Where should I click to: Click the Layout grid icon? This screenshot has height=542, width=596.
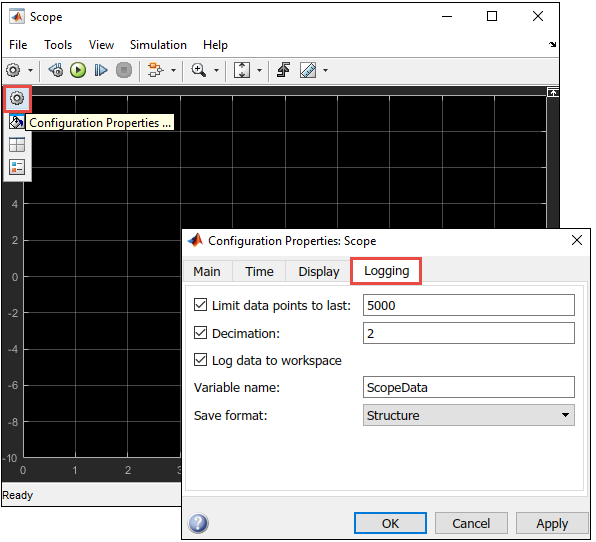point(17,144)
